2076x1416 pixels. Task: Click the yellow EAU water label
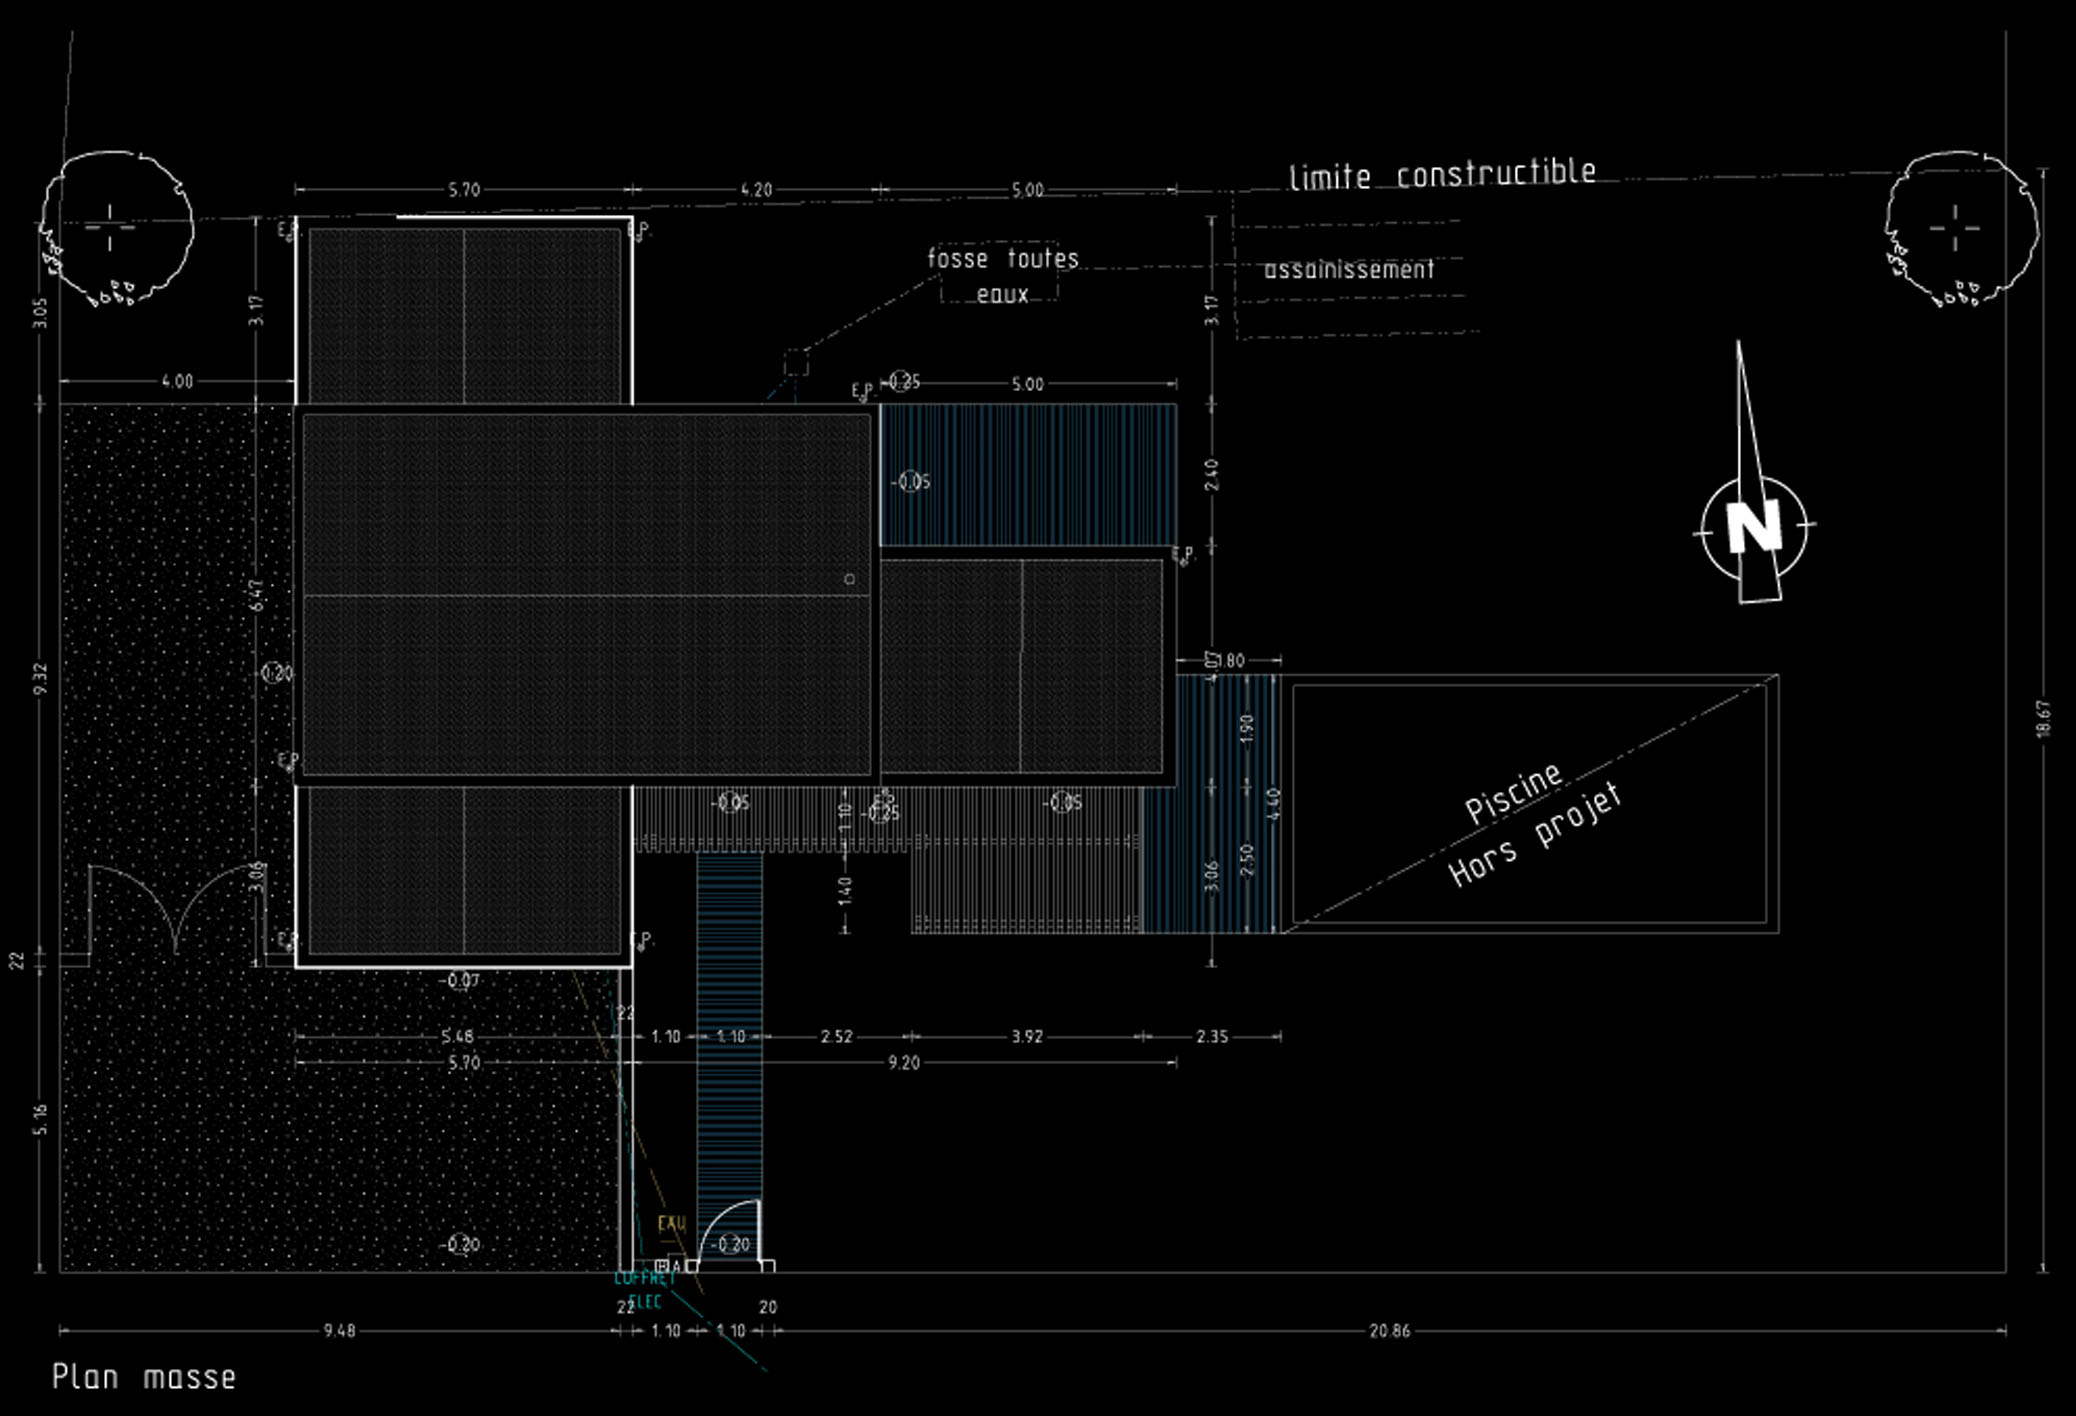pyautogui.click(x=671, y=1224)
